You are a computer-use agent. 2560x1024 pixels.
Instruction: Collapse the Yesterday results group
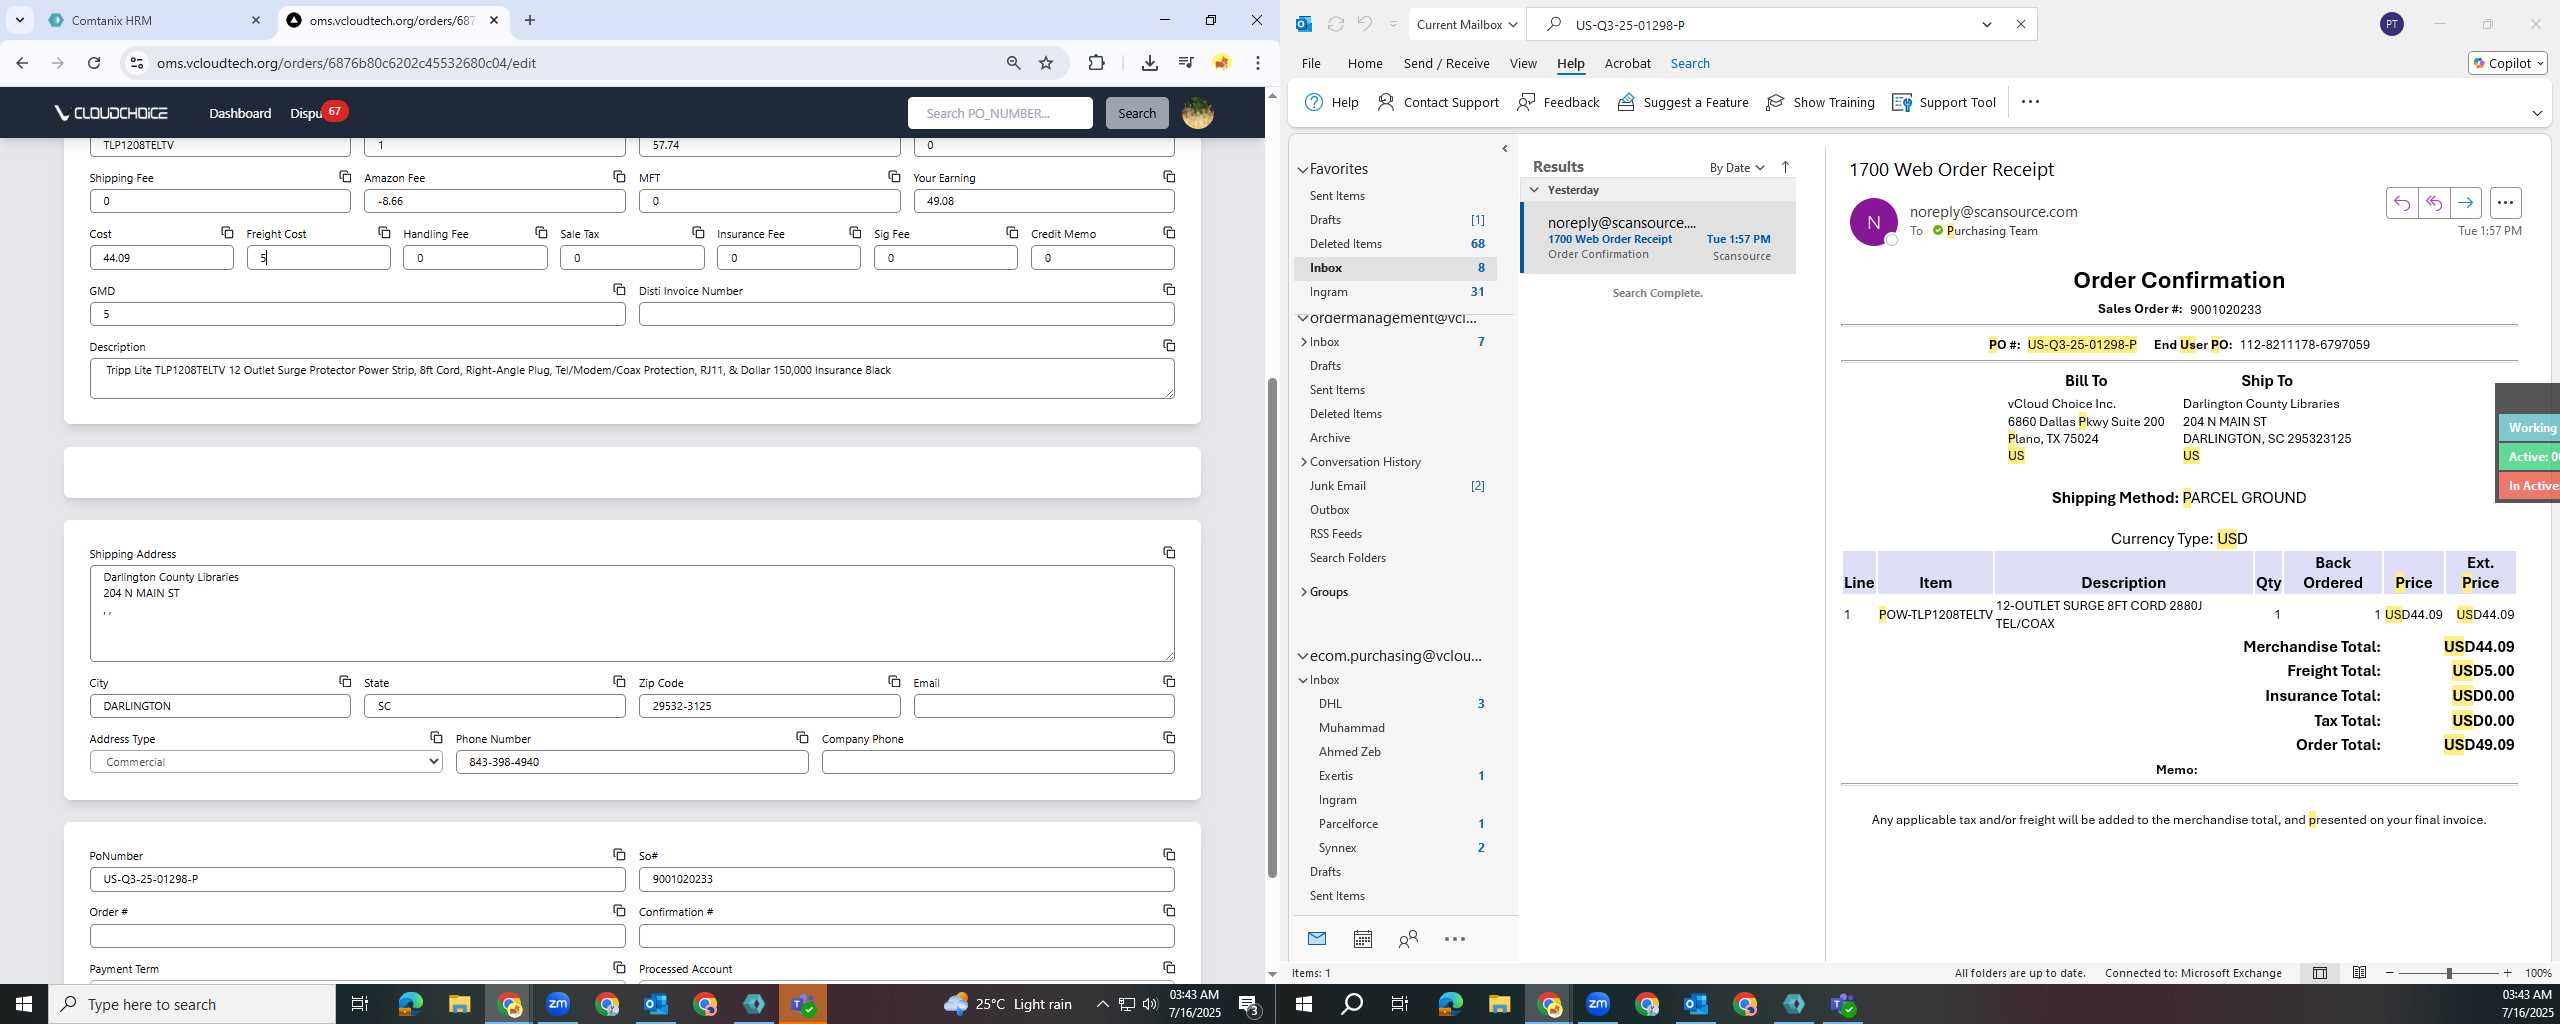pos(1534,190)
